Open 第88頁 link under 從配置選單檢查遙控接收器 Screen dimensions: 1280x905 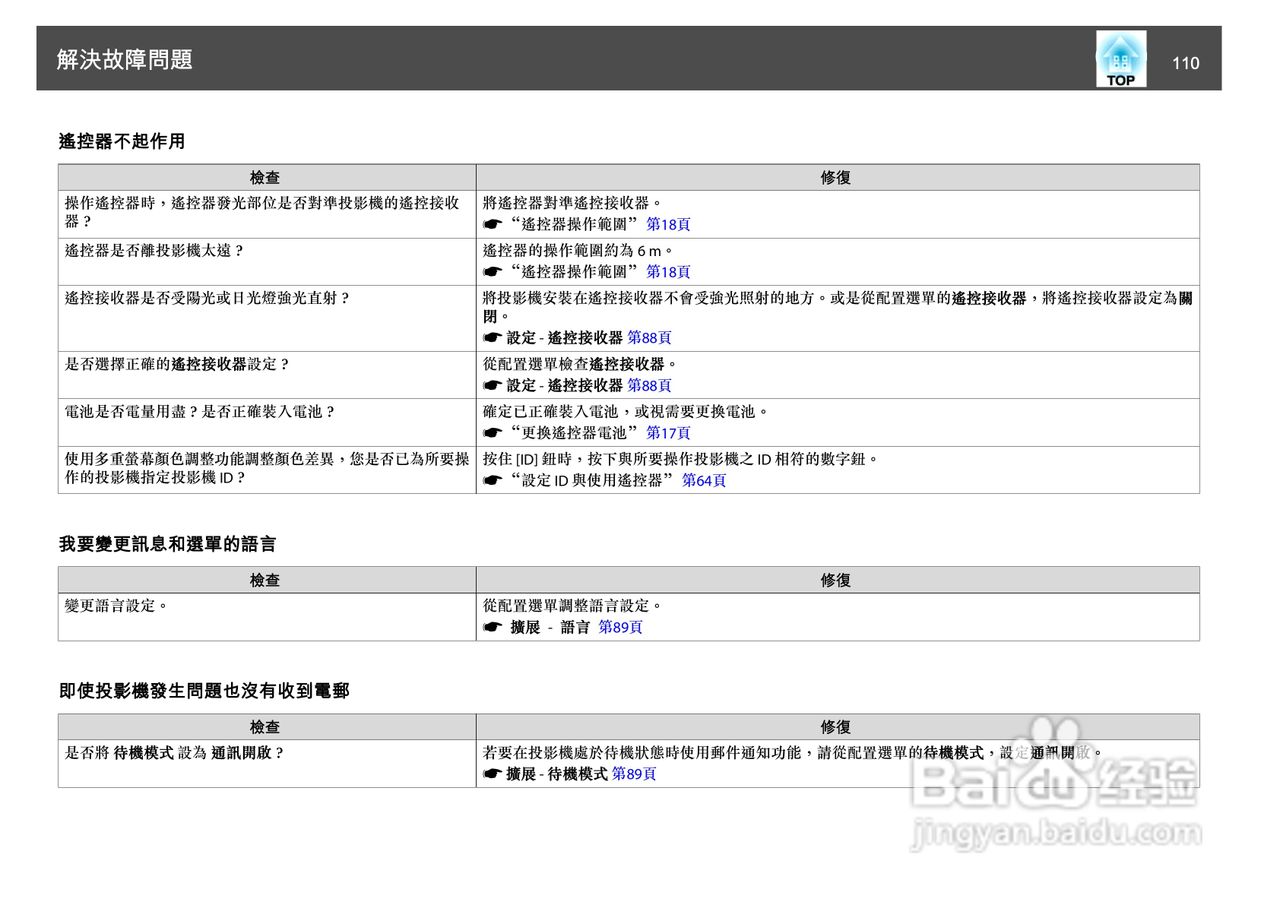pos(649,385)
